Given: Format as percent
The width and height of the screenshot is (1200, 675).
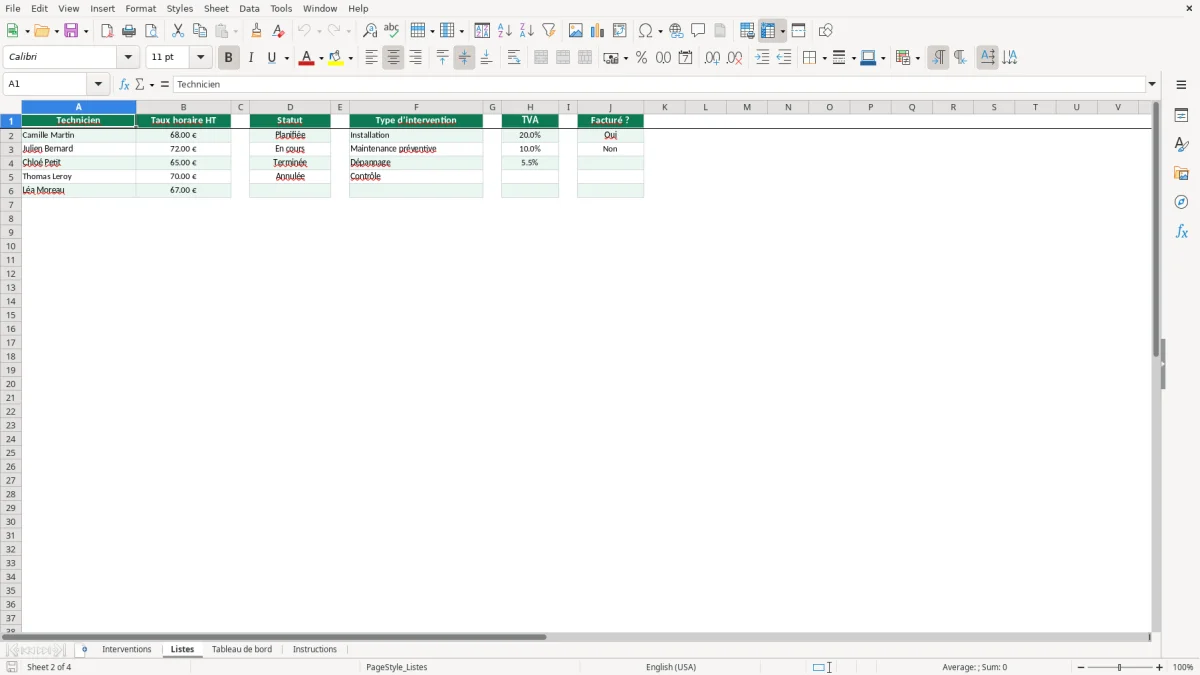Looking at the screenshot, I should [x=642, y=58].
